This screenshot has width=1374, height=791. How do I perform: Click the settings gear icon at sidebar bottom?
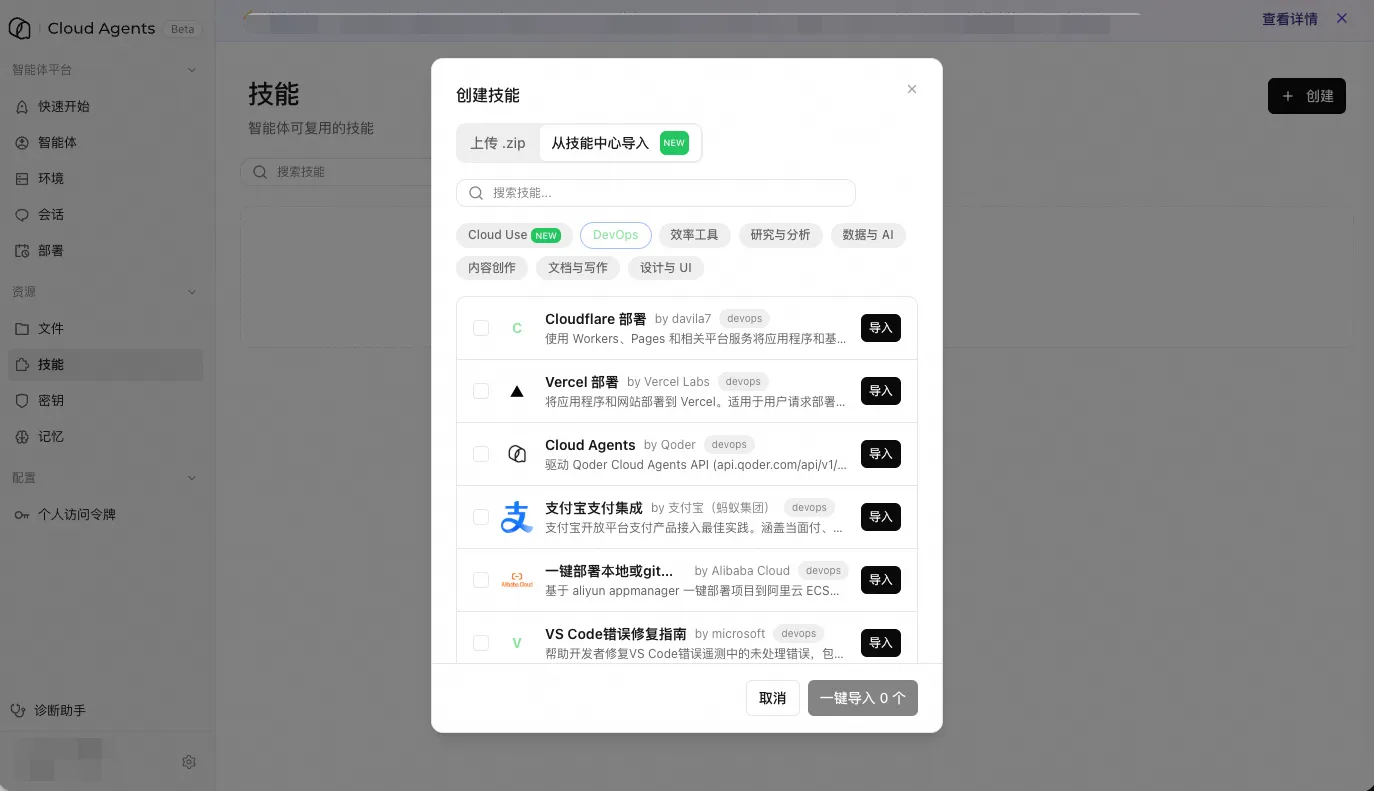click(189, 762)
